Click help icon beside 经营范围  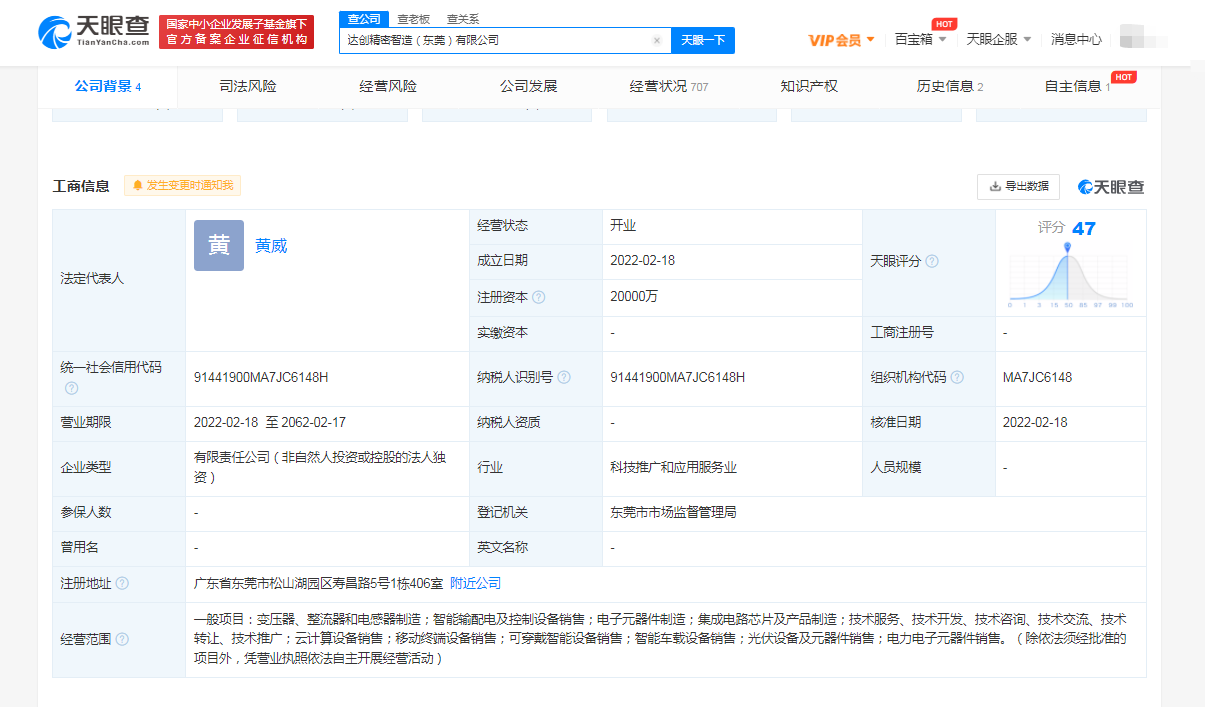click(122, 639)
